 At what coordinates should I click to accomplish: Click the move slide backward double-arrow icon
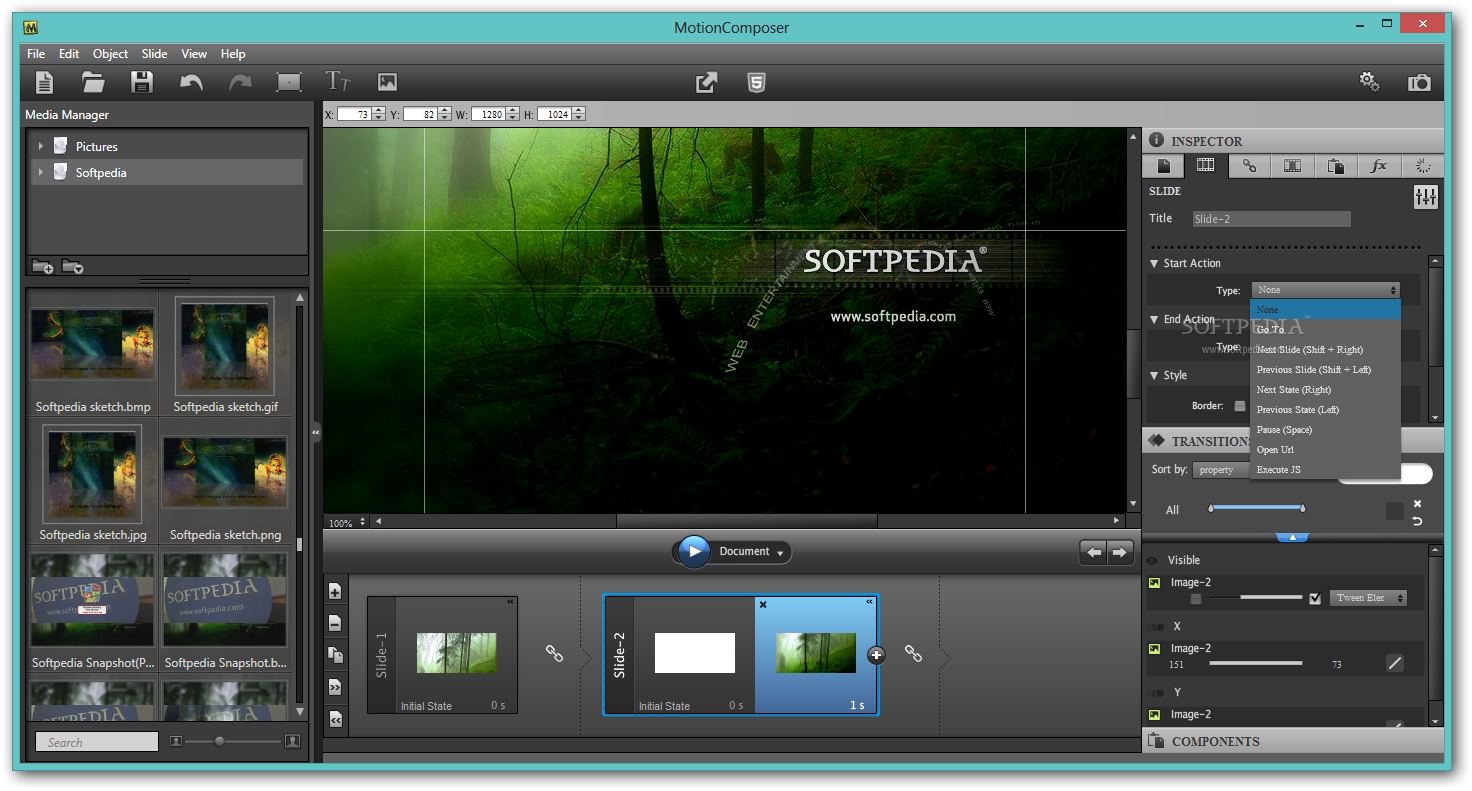click(x=335, y=719)
